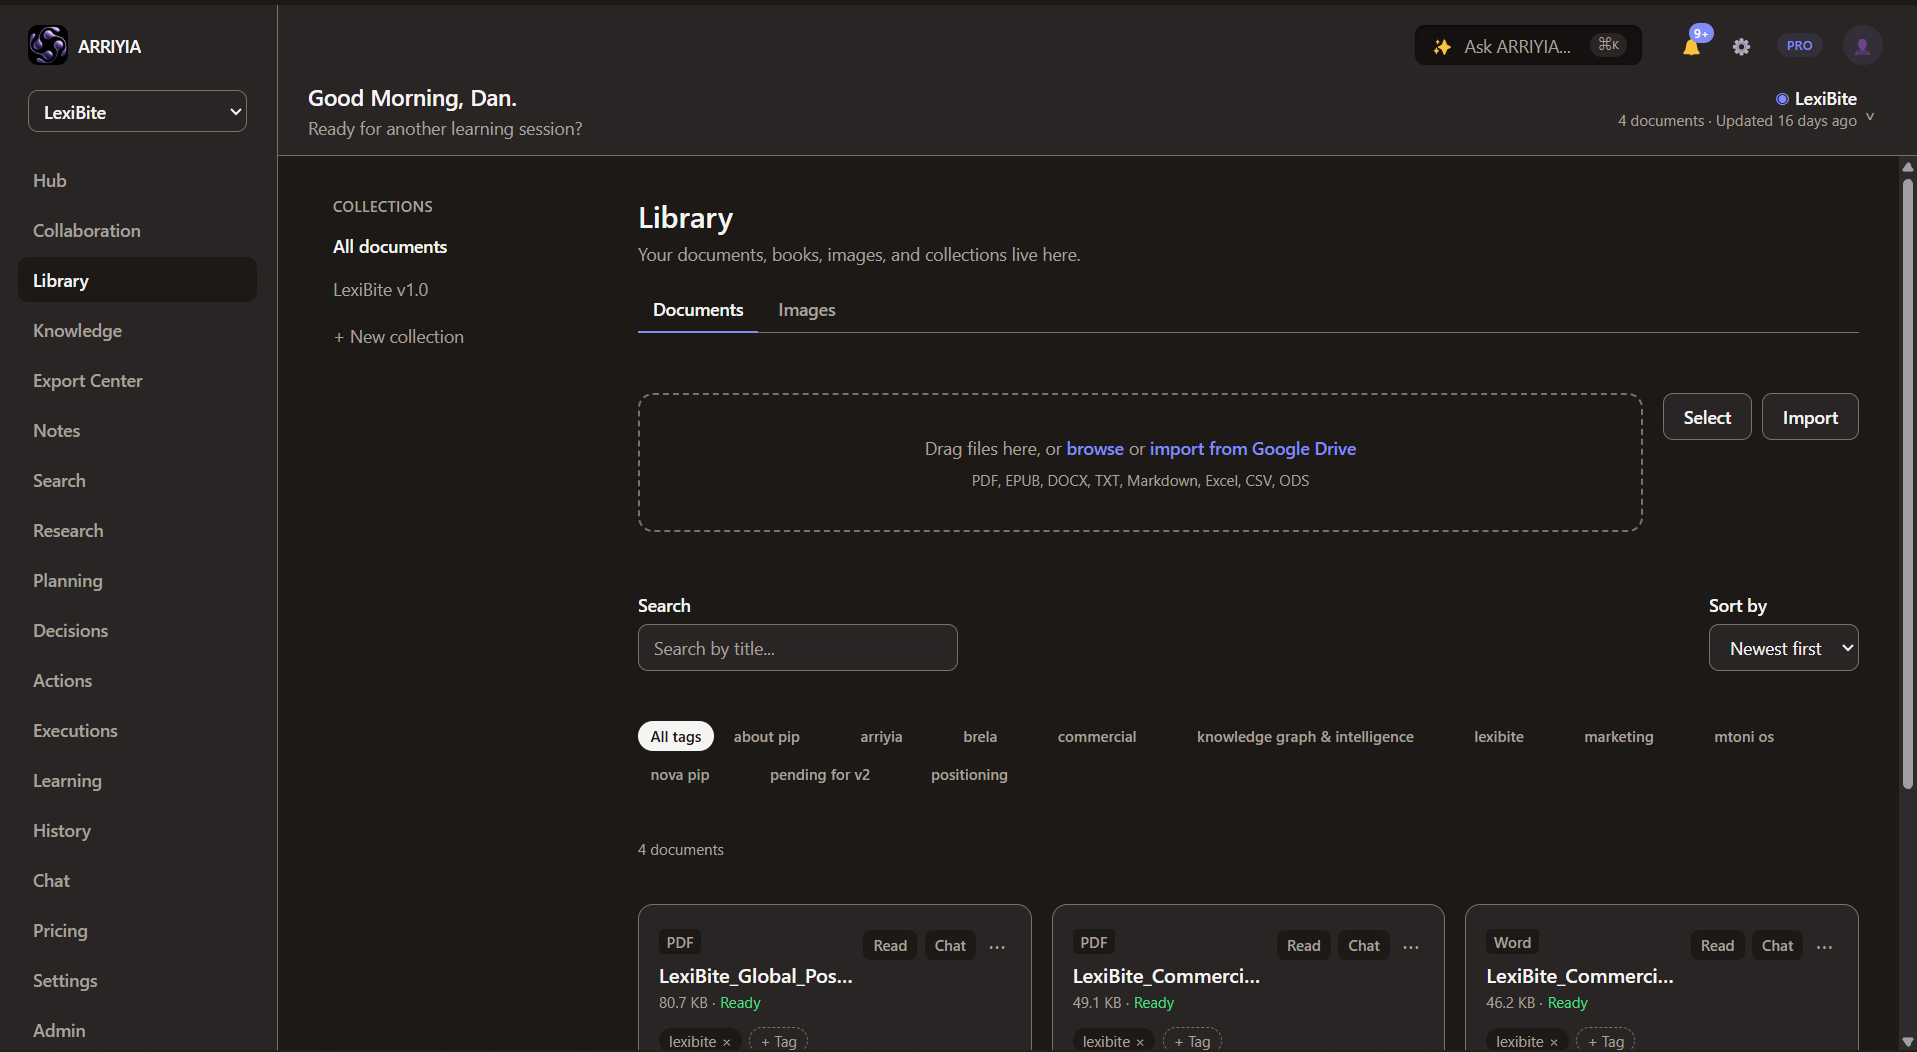1917x1052 pixels.
Task: Chat with the LexiBite_Global_Pos PDF
Action: tap(950, 946)
